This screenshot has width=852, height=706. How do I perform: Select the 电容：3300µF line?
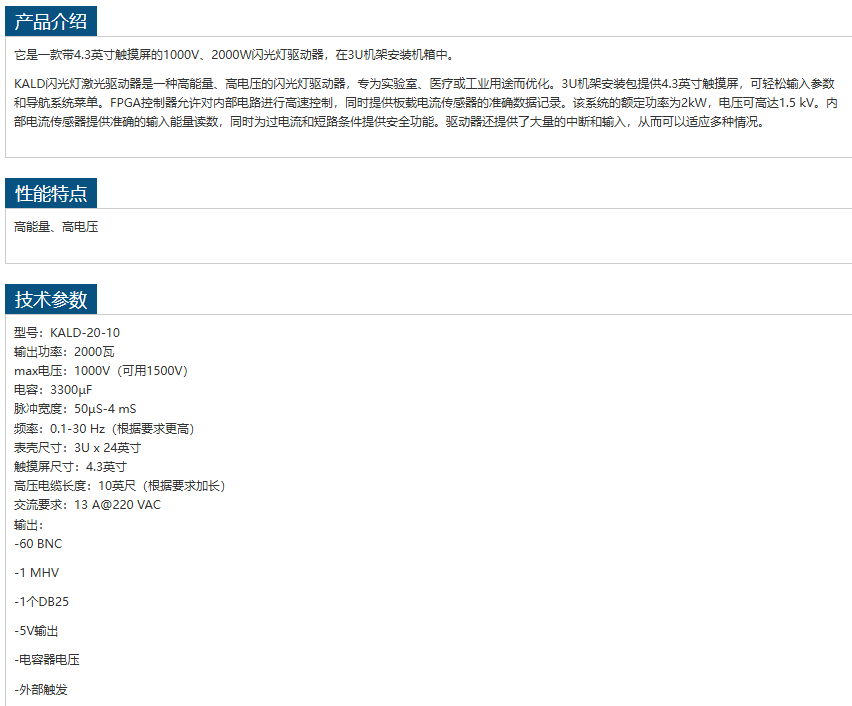tap(53, 390)
